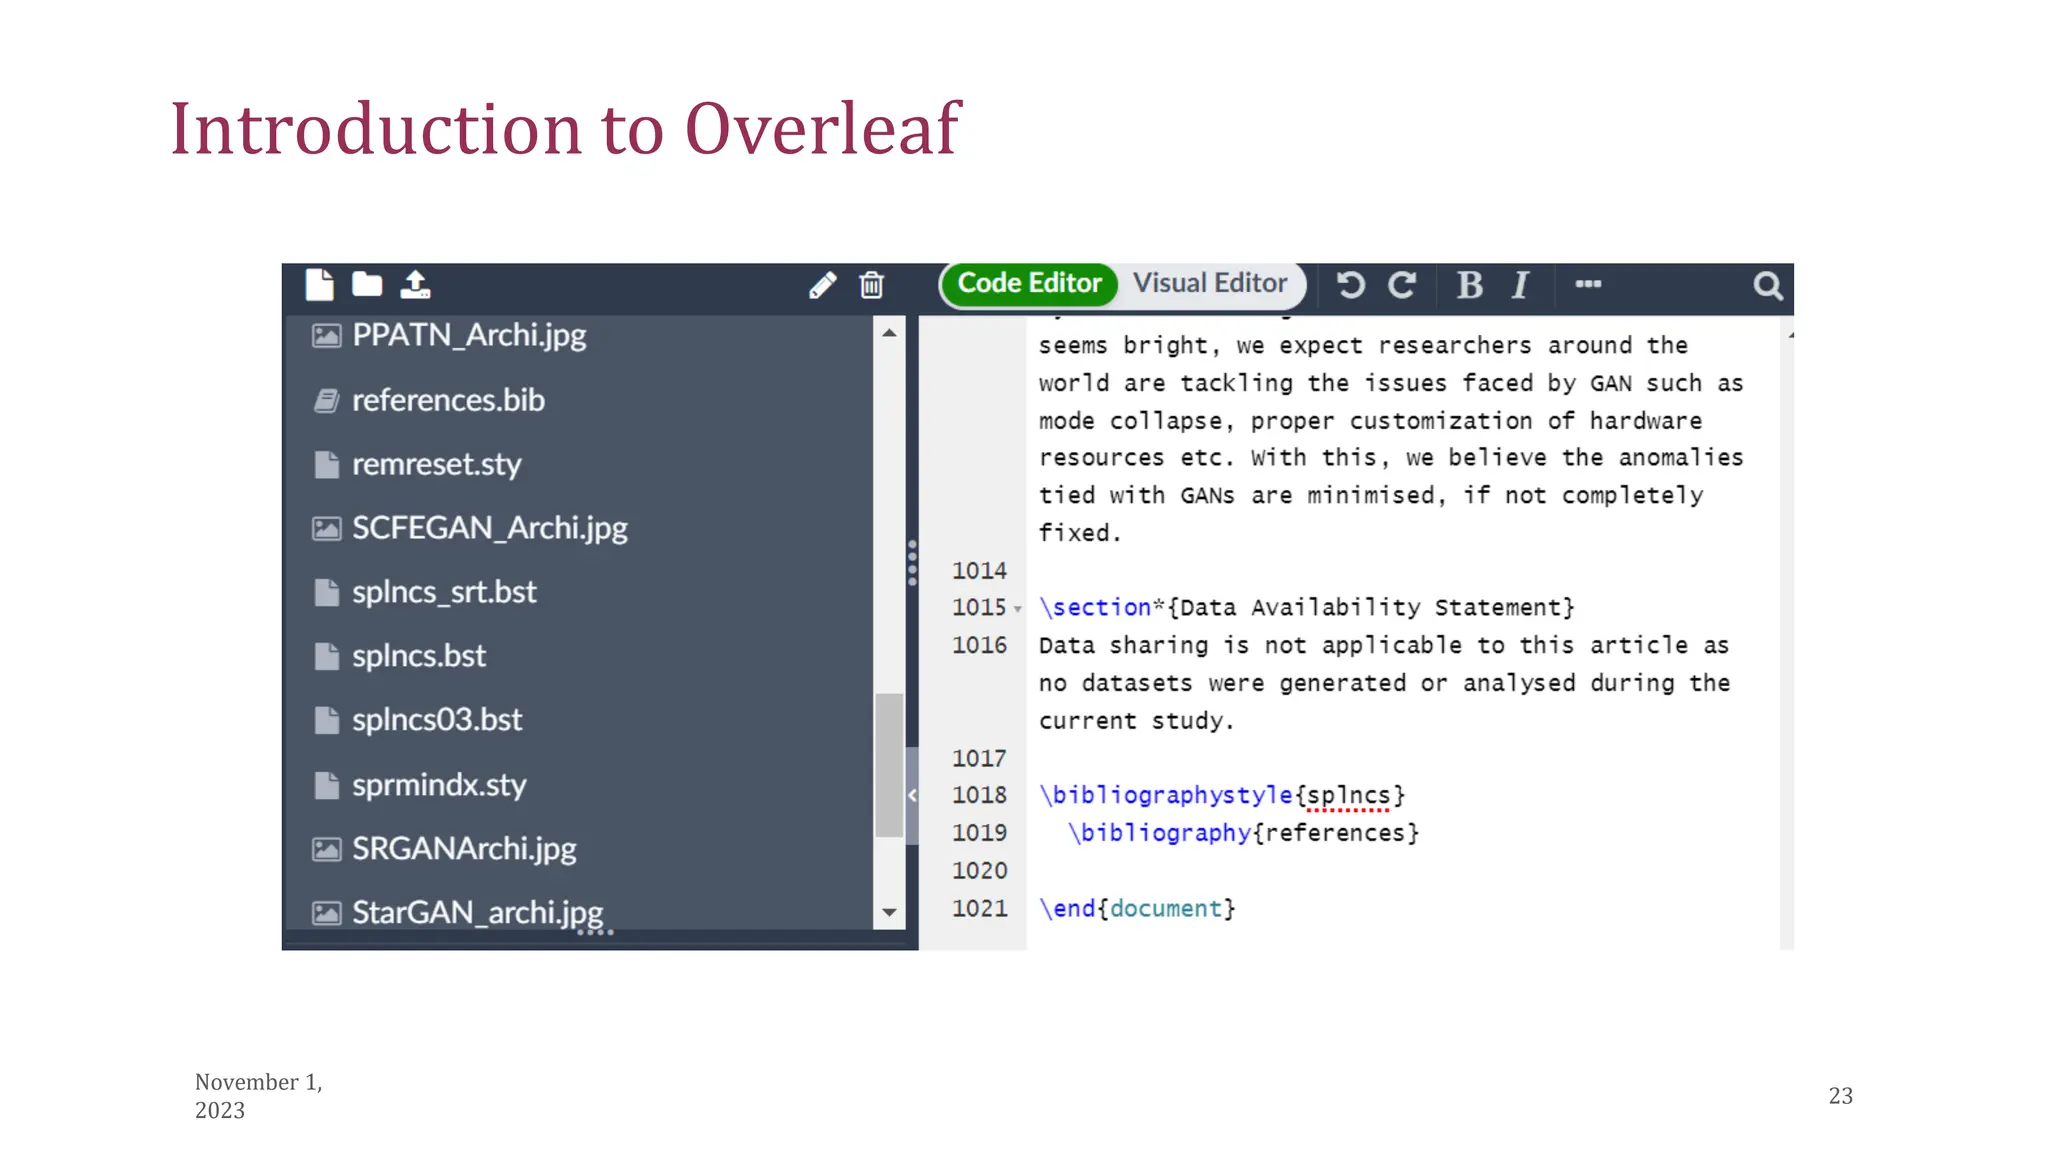Viewport: 2048px width, 1152px height.
Task: Redo the last edit
Action: click(1402, 285)
